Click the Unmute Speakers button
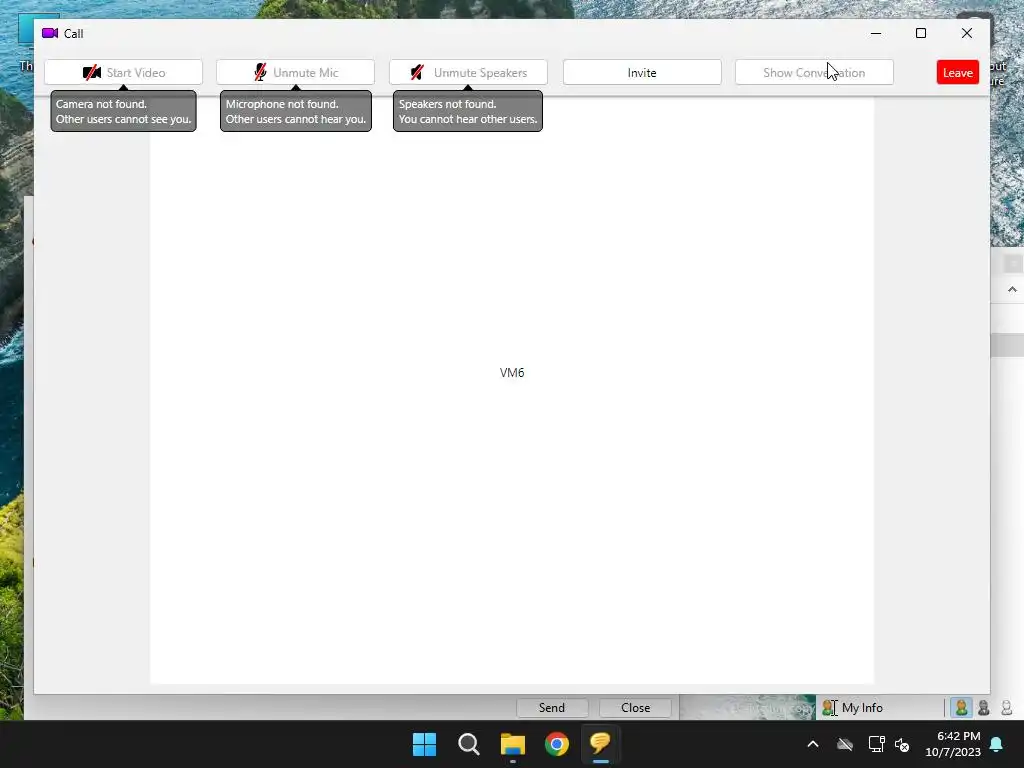The width and height of the screenshot is (1024, 768). tap(468, 72)
